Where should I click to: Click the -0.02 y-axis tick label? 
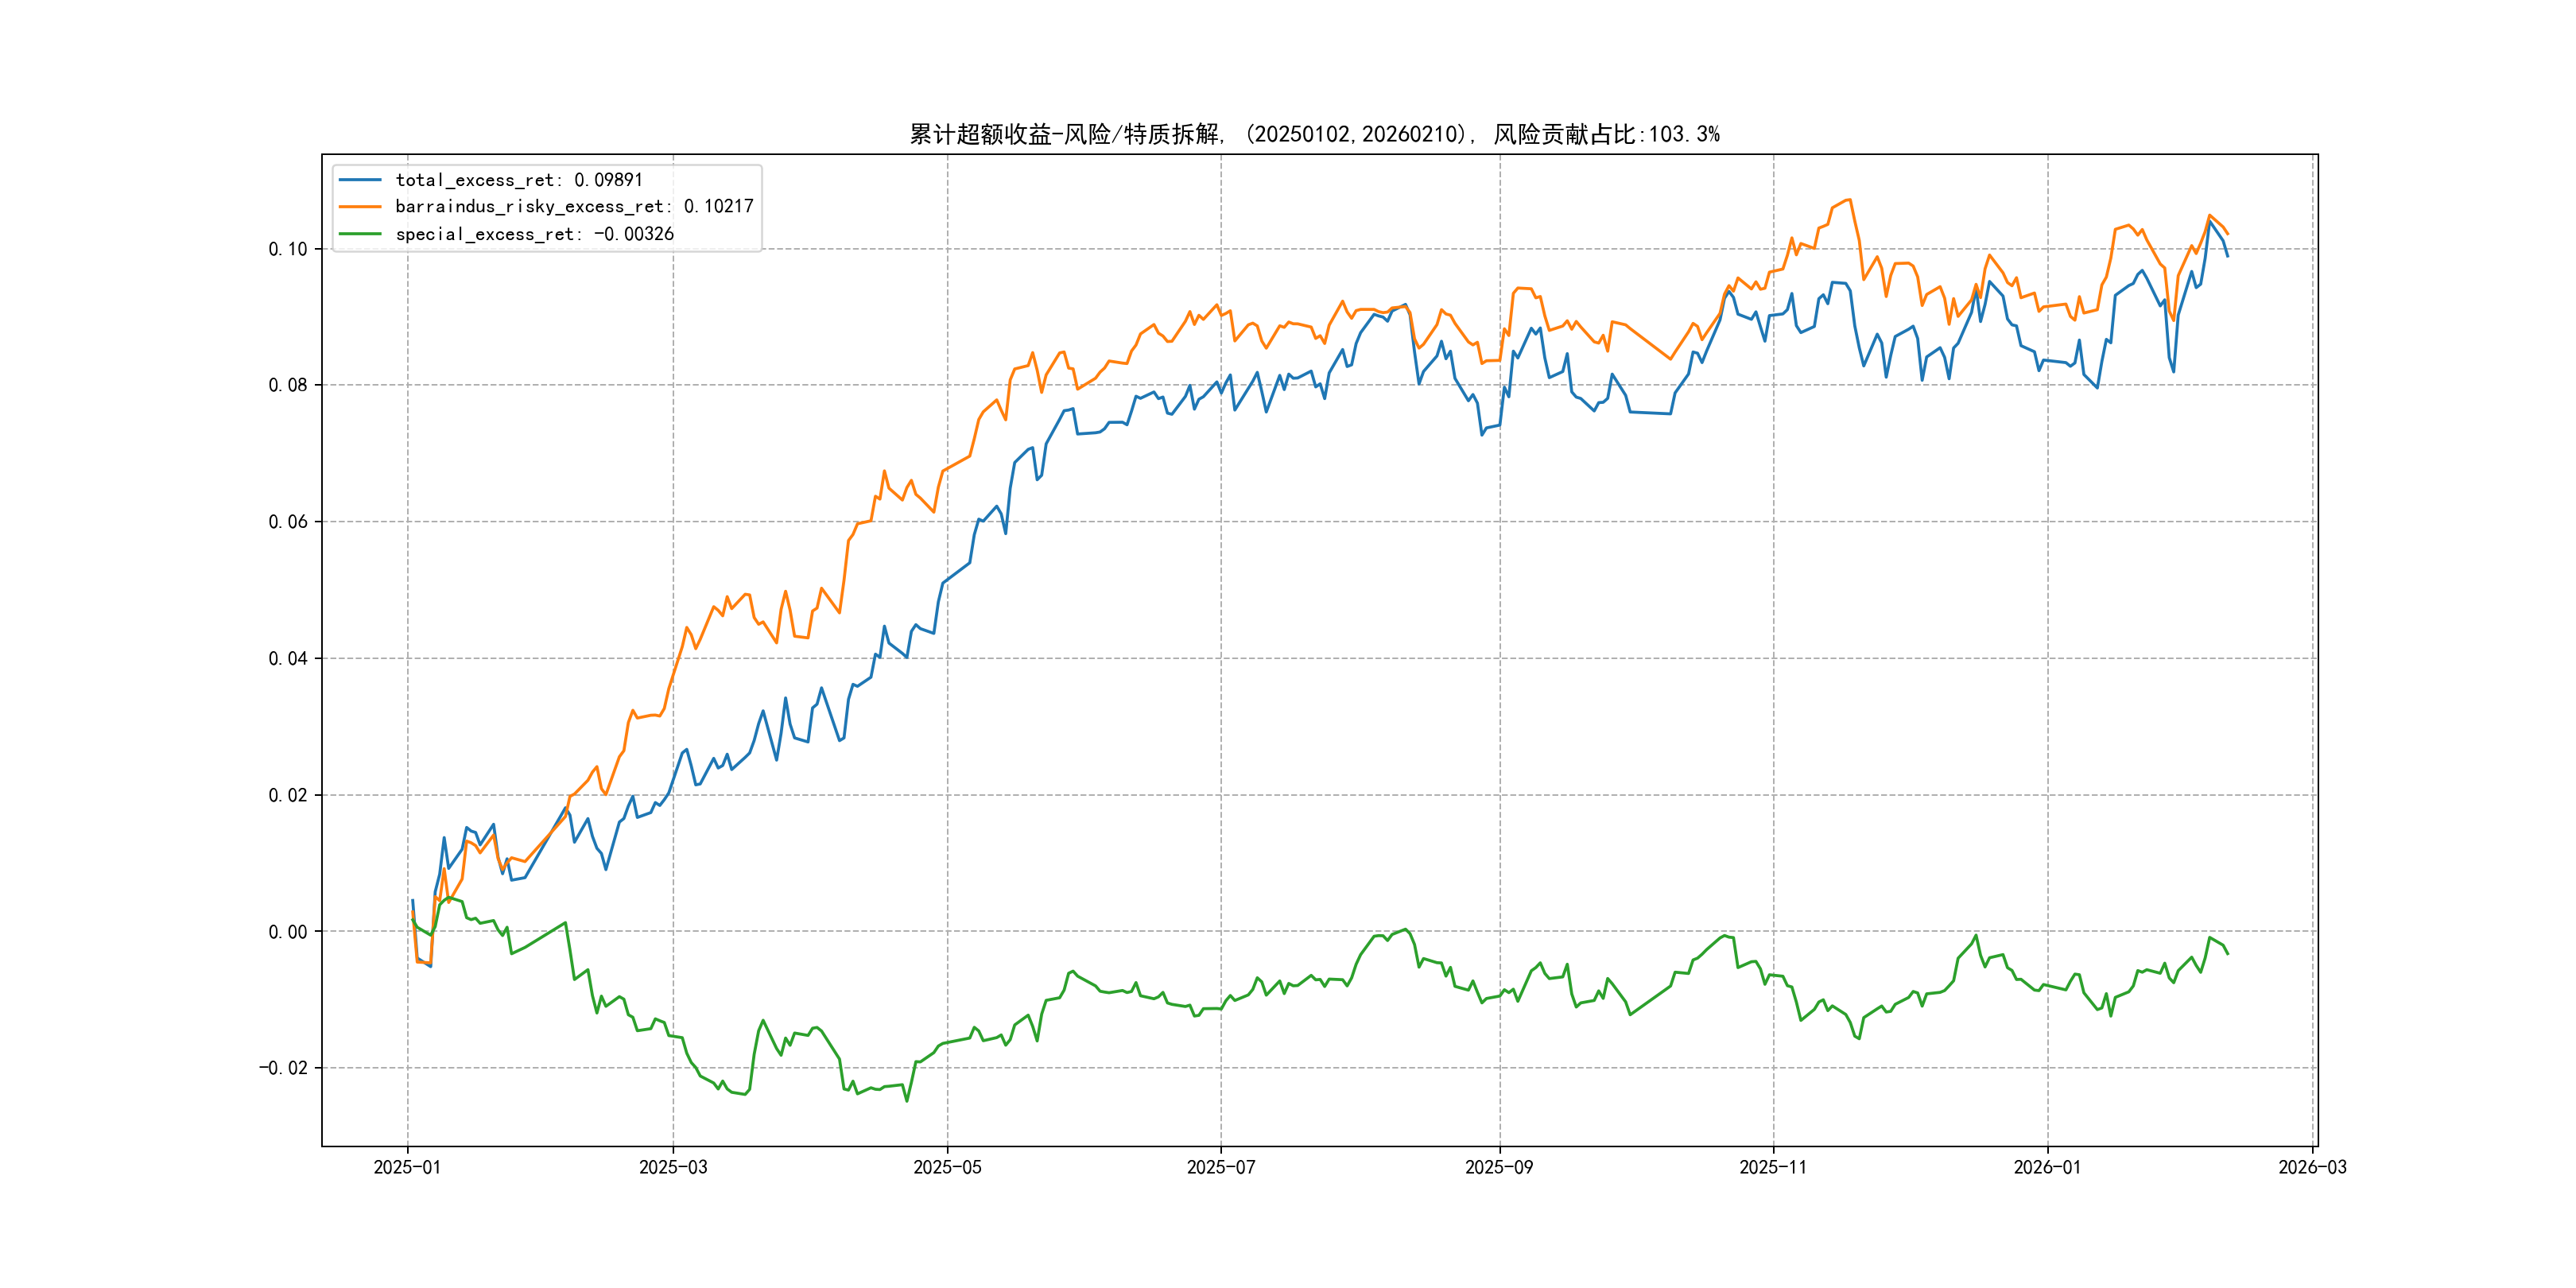point(284,1068)
